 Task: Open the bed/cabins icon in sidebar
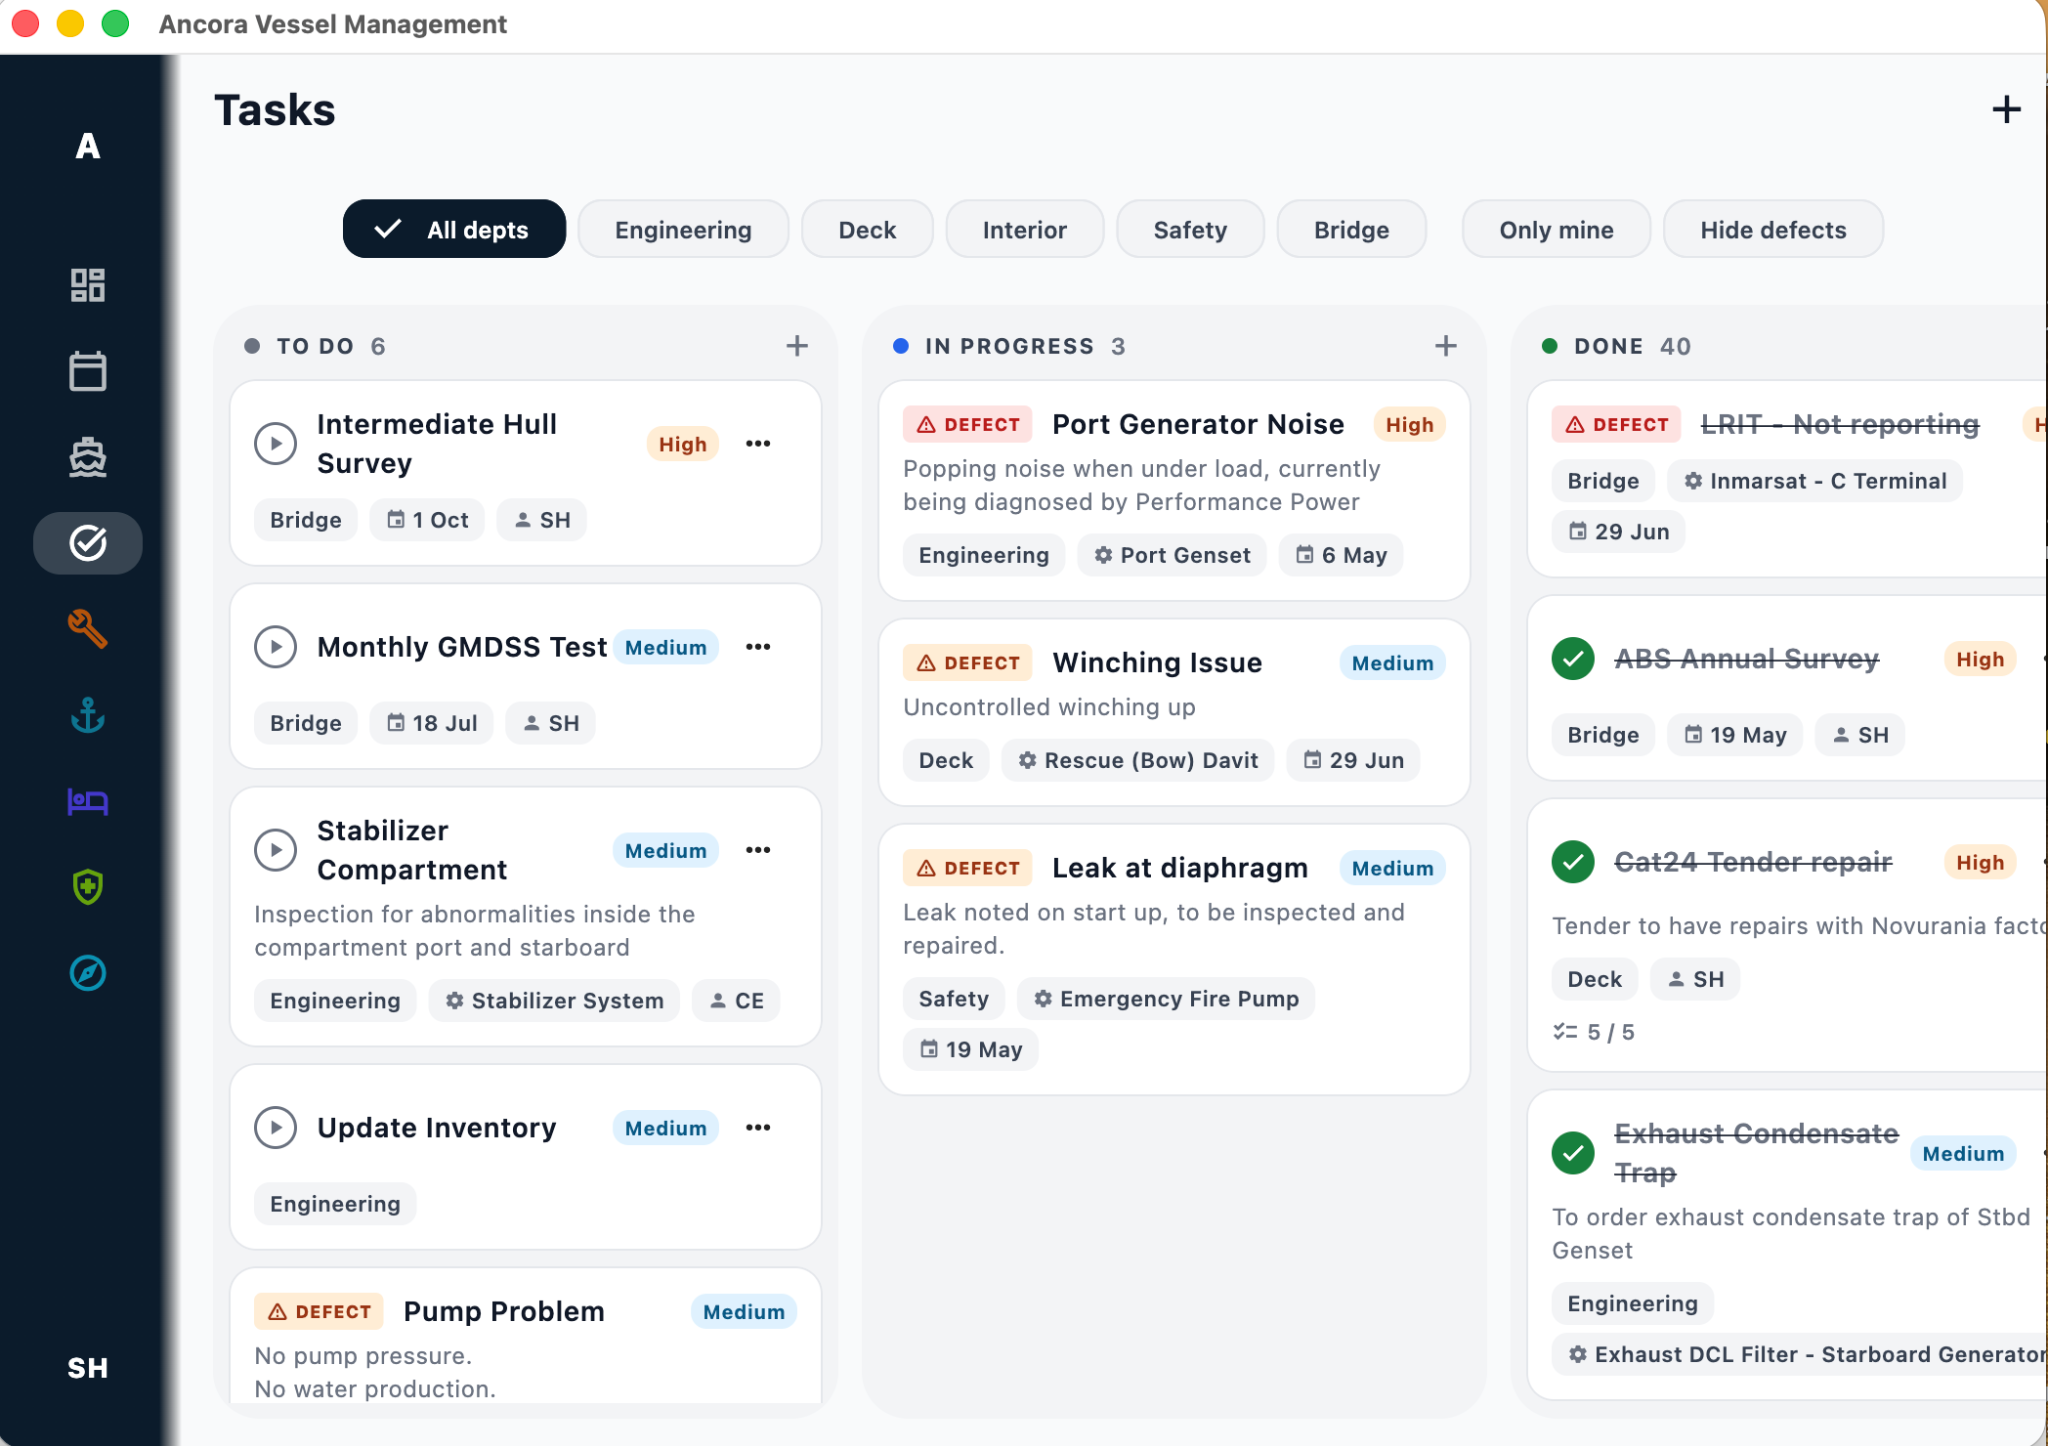[x=88, y=801]
